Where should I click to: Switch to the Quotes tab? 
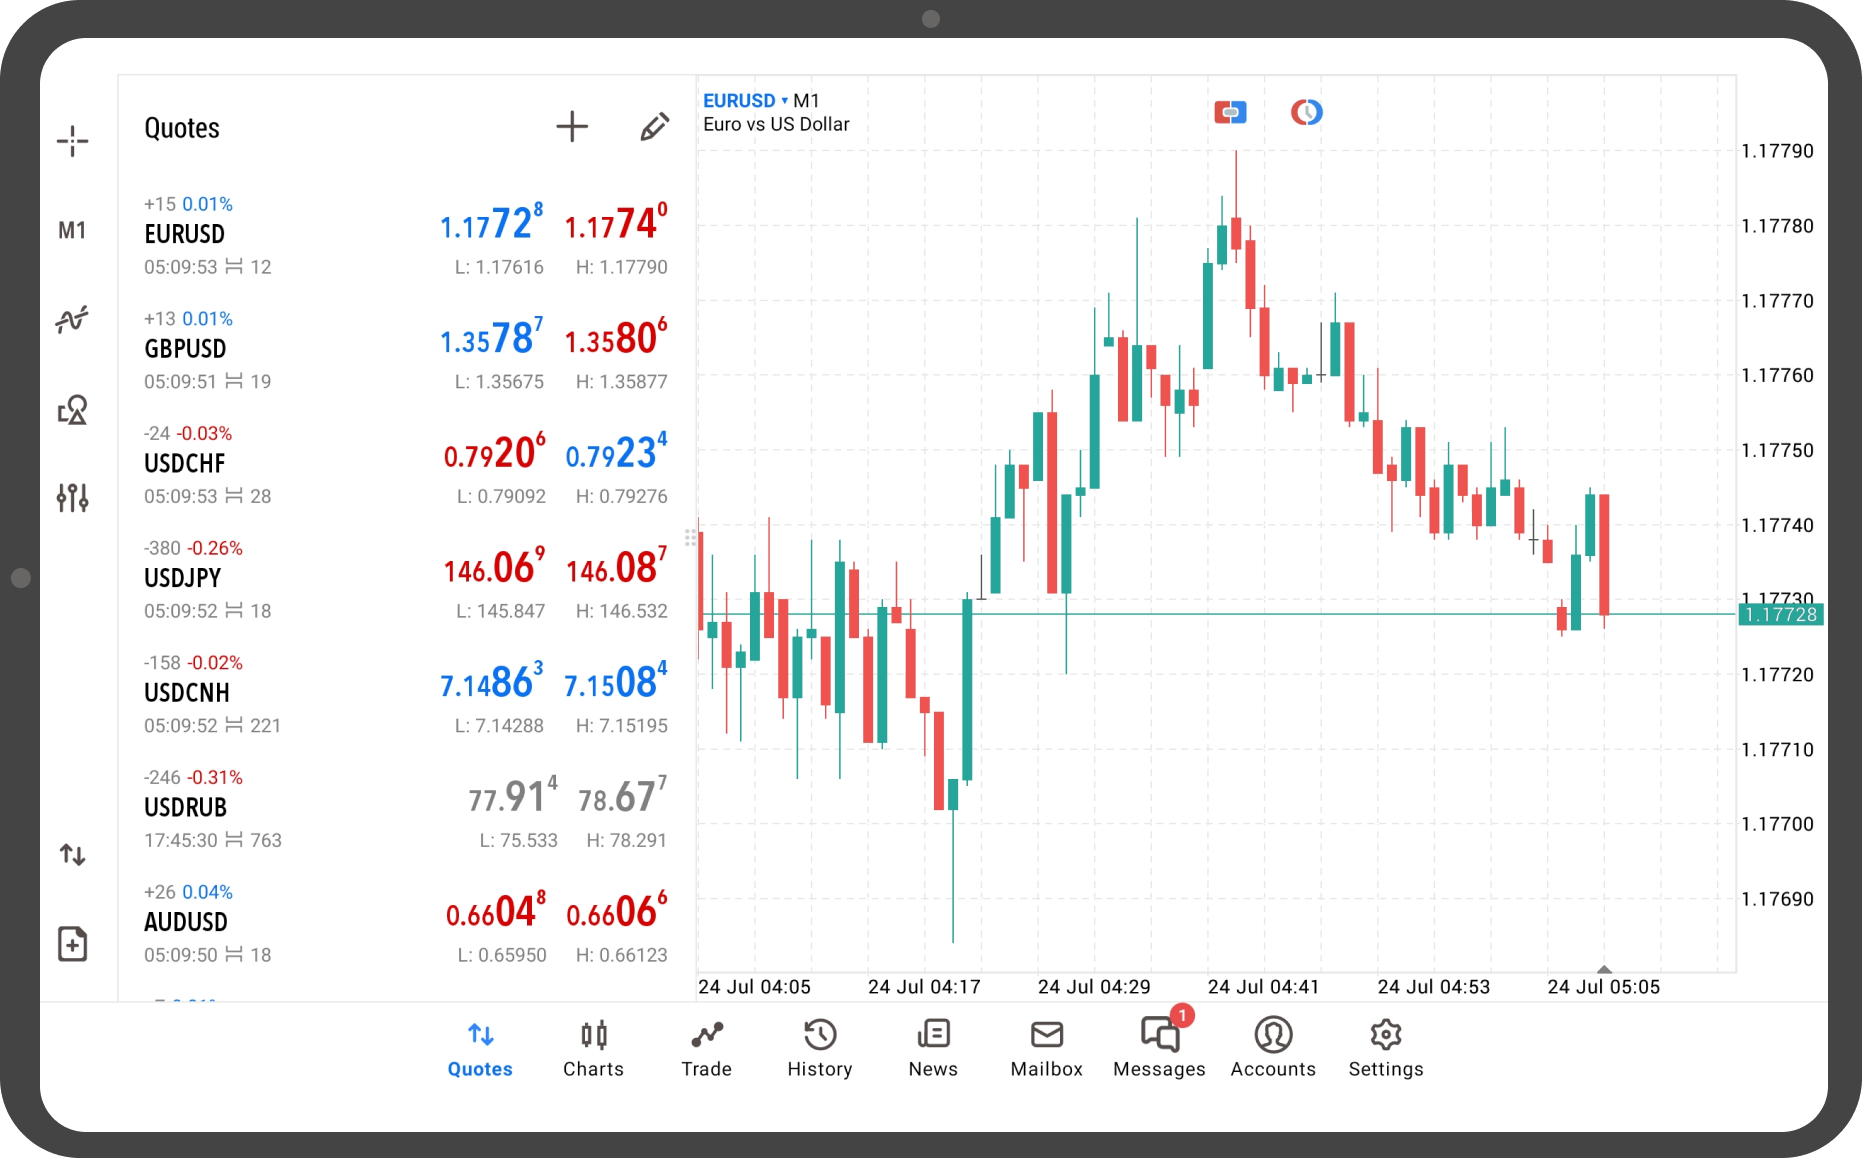point(480,1048)
